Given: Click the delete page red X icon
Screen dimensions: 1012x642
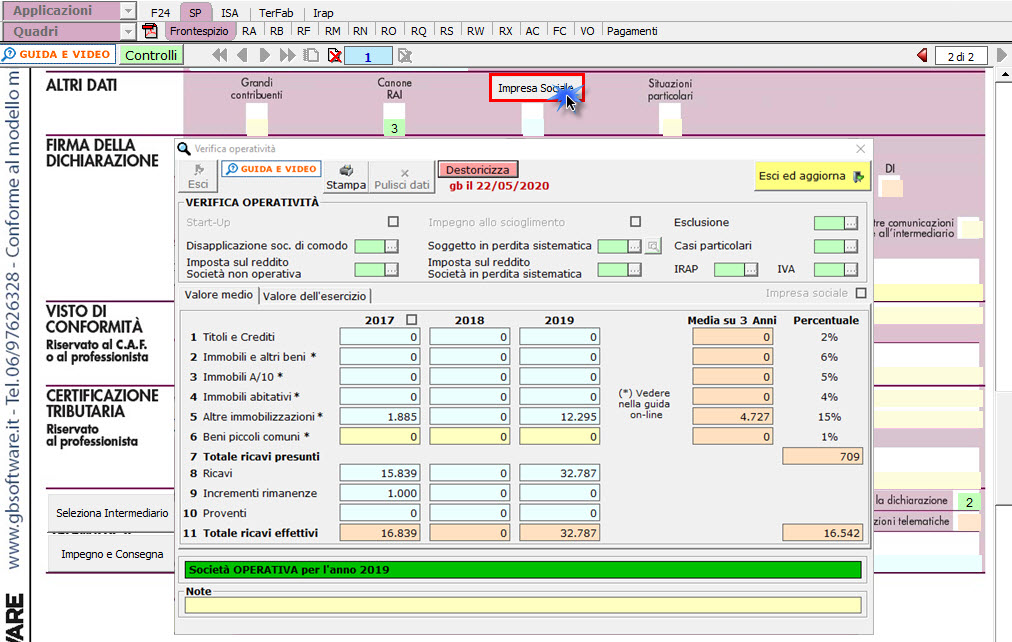Looking at the screenshot, I should pos(334,55).
